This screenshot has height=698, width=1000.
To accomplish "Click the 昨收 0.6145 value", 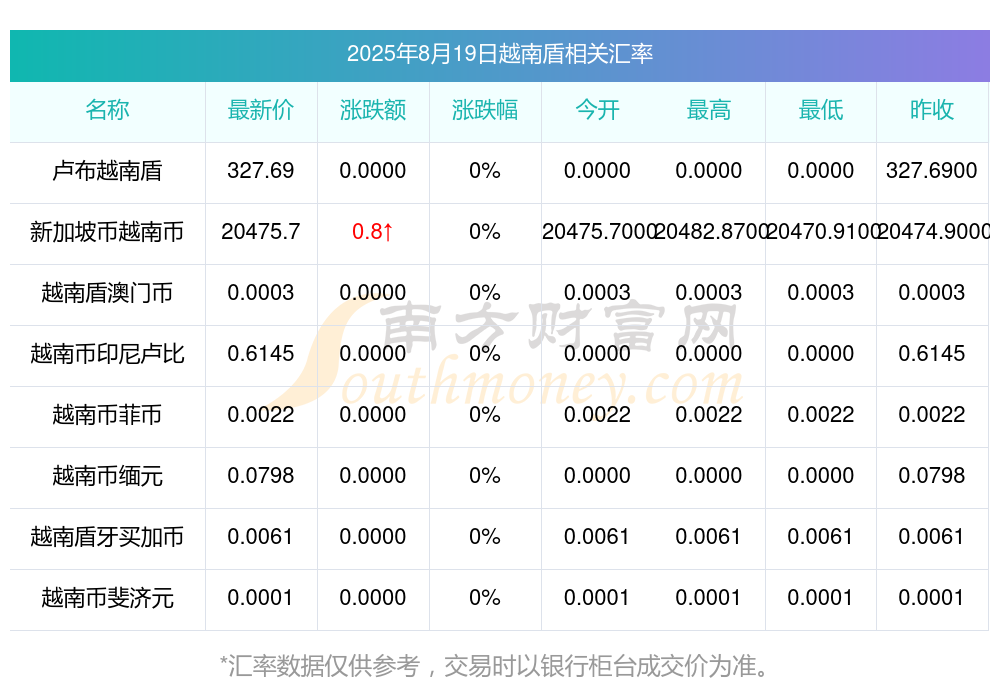I will point(932,353).
